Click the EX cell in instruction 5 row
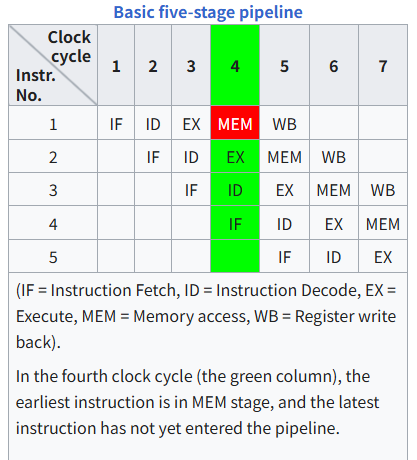Image resolution: width=417 pixels, height=460 pixels. click(383, 256)
